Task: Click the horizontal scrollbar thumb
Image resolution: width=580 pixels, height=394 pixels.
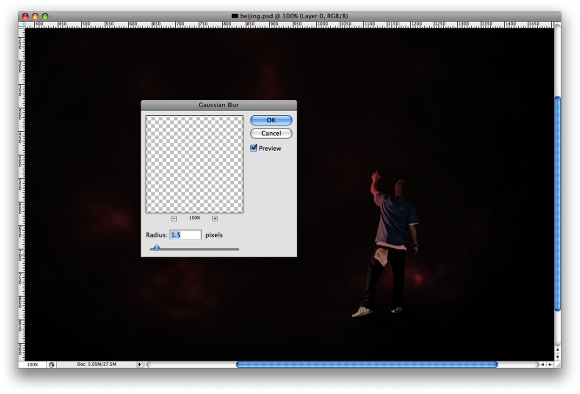Action: pos(367,364)
